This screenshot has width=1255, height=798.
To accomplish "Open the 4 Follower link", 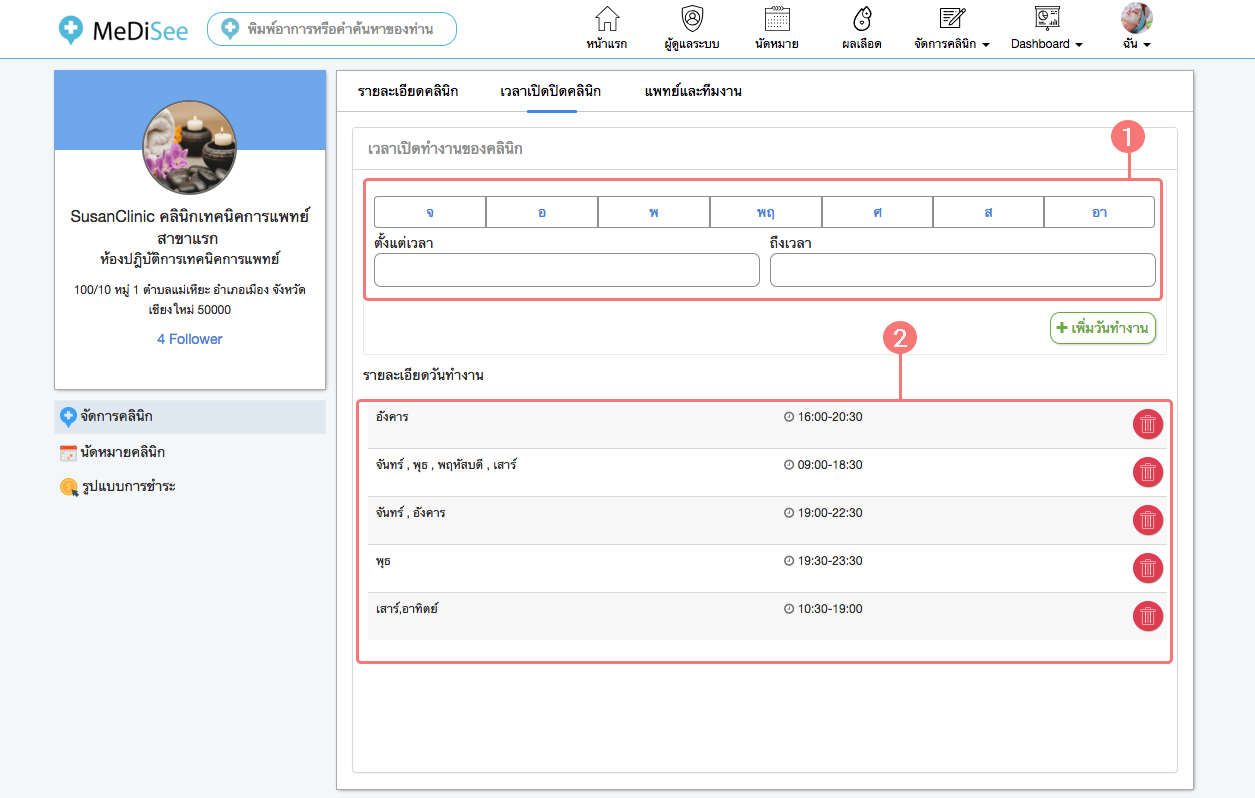I will point(190,339).
